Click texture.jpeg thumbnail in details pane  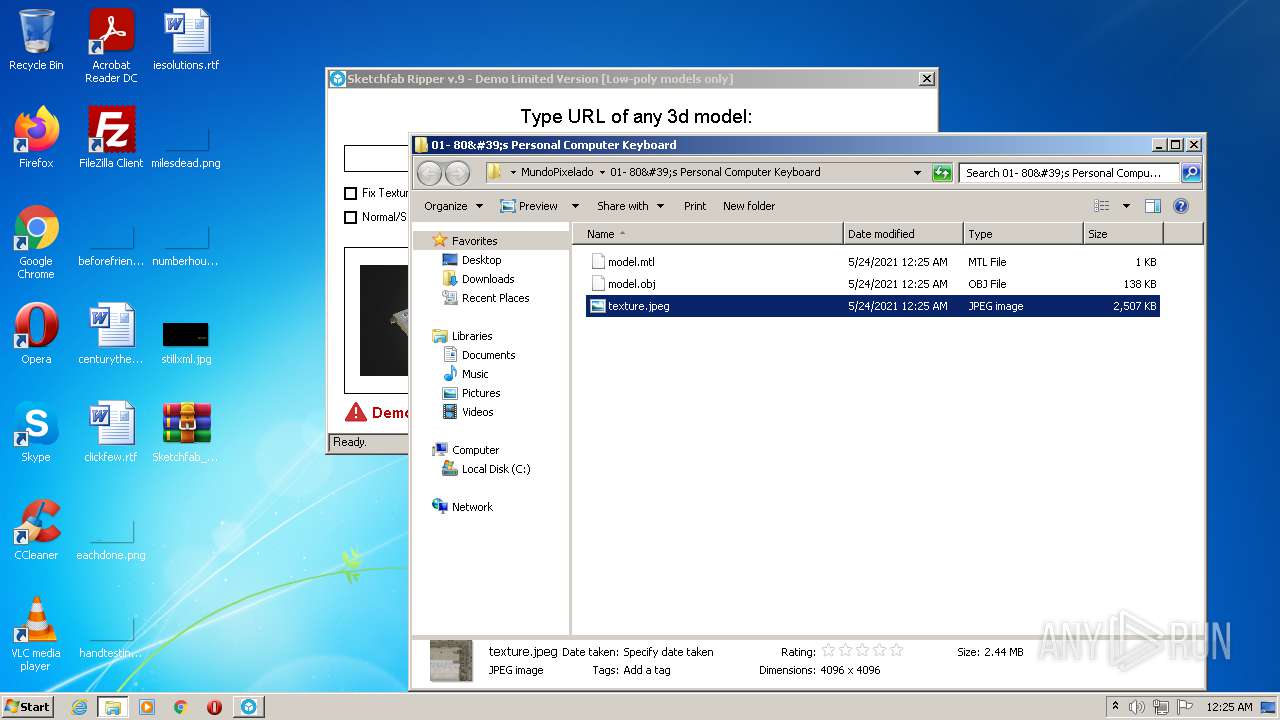(451, 661)
